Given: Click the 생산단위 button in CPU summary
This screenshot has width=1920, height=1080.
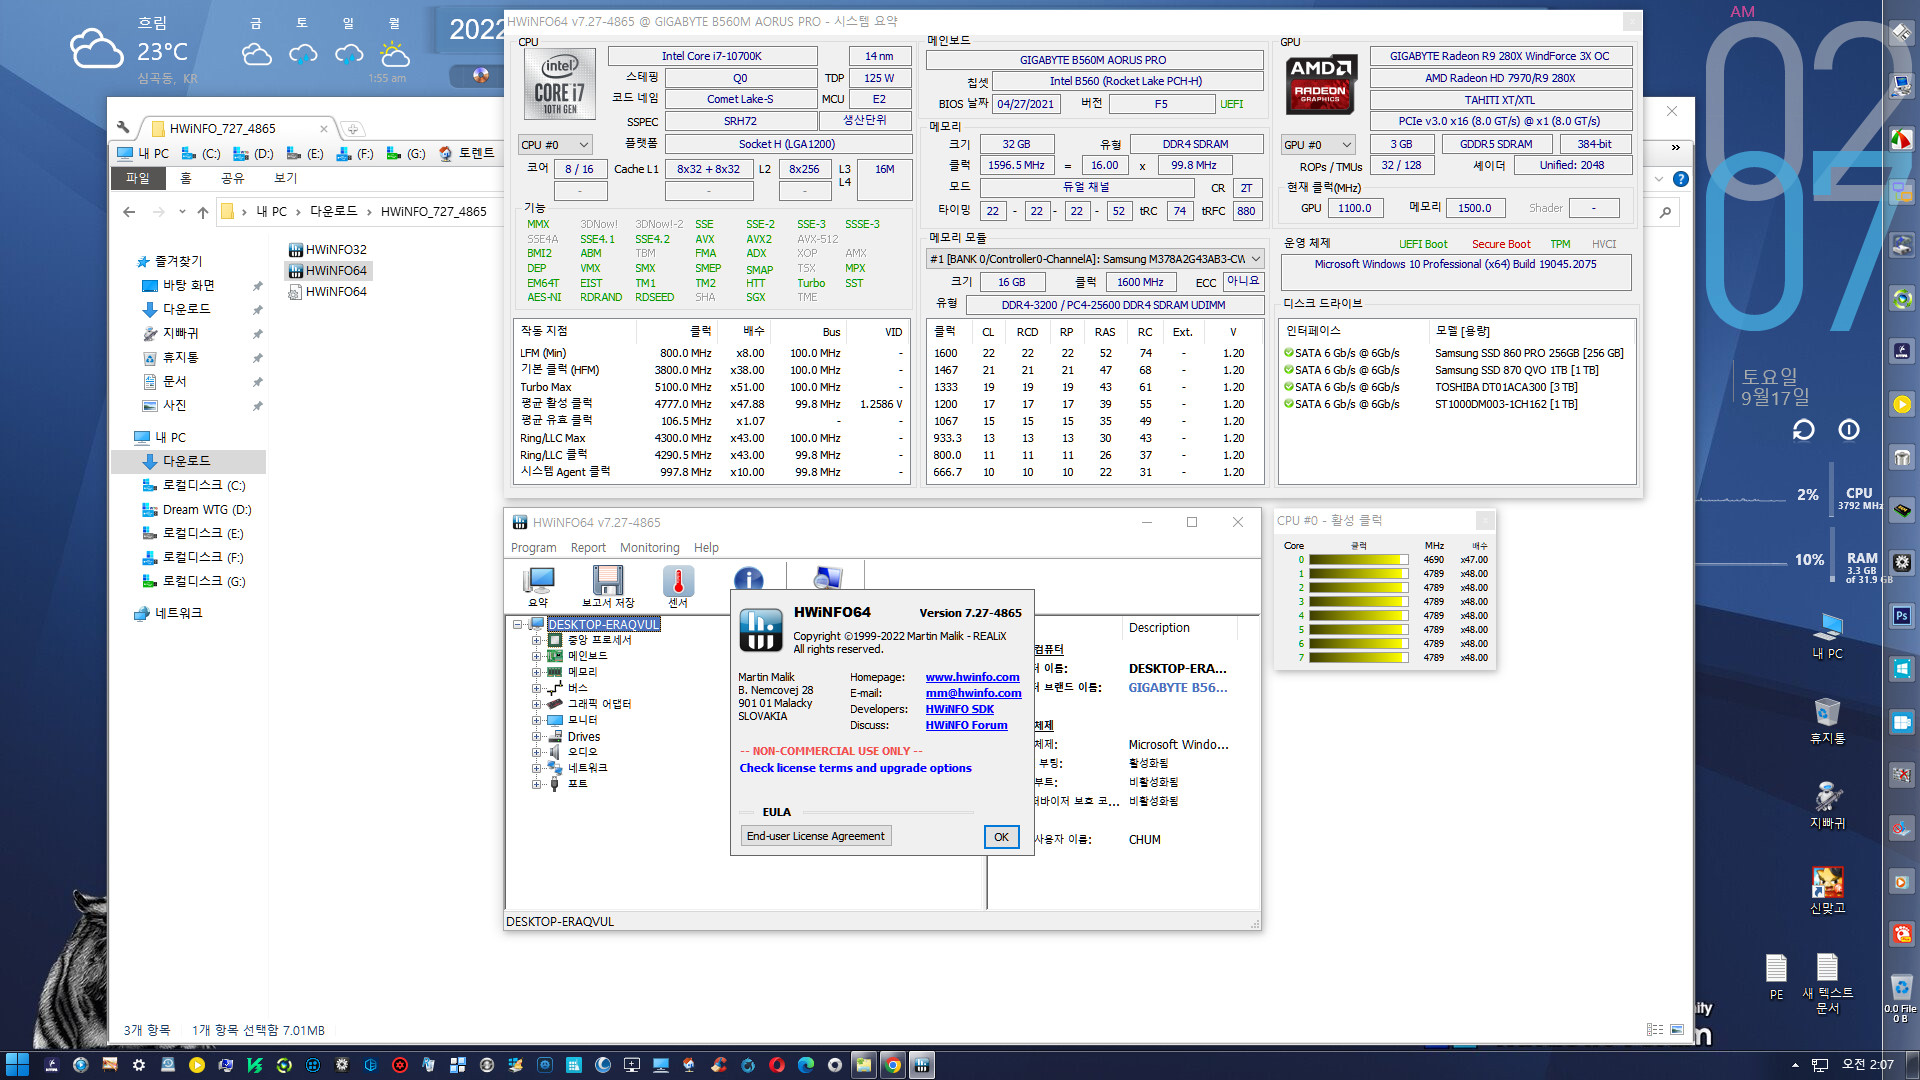Looking at the screenshot, I should (865, 120).
